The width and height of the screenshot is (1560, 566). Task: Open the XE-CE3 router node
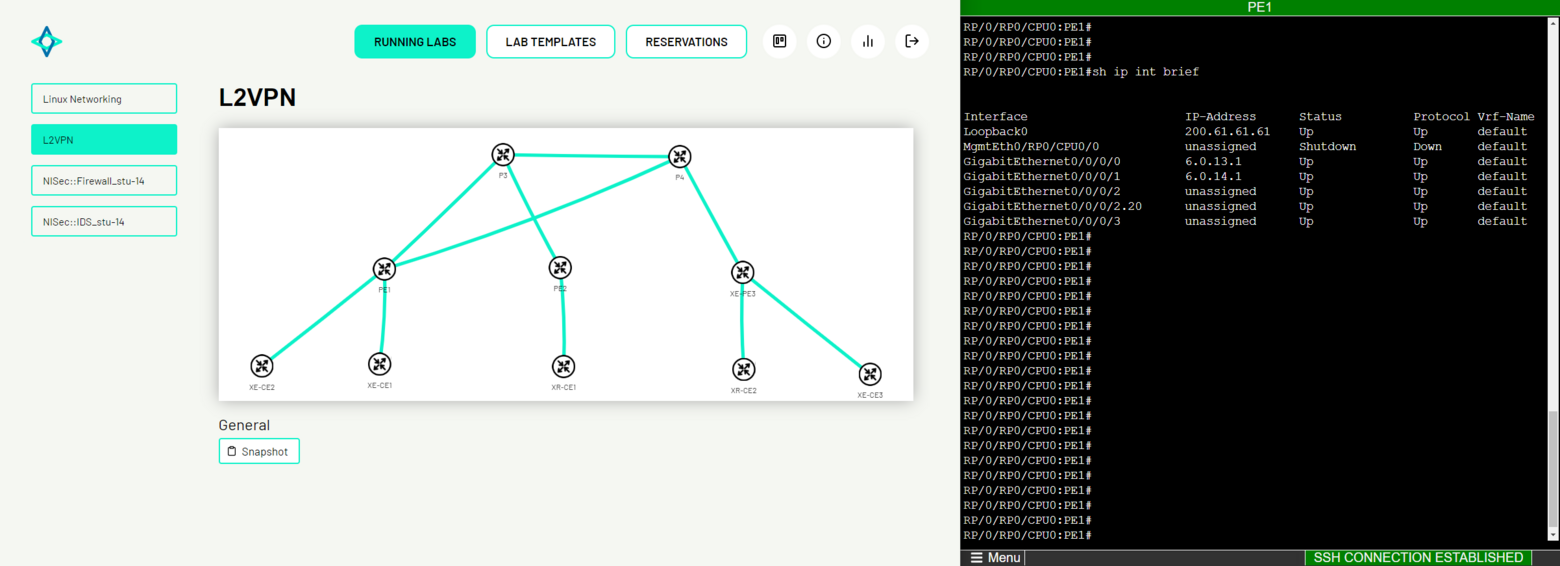(870, 374)
